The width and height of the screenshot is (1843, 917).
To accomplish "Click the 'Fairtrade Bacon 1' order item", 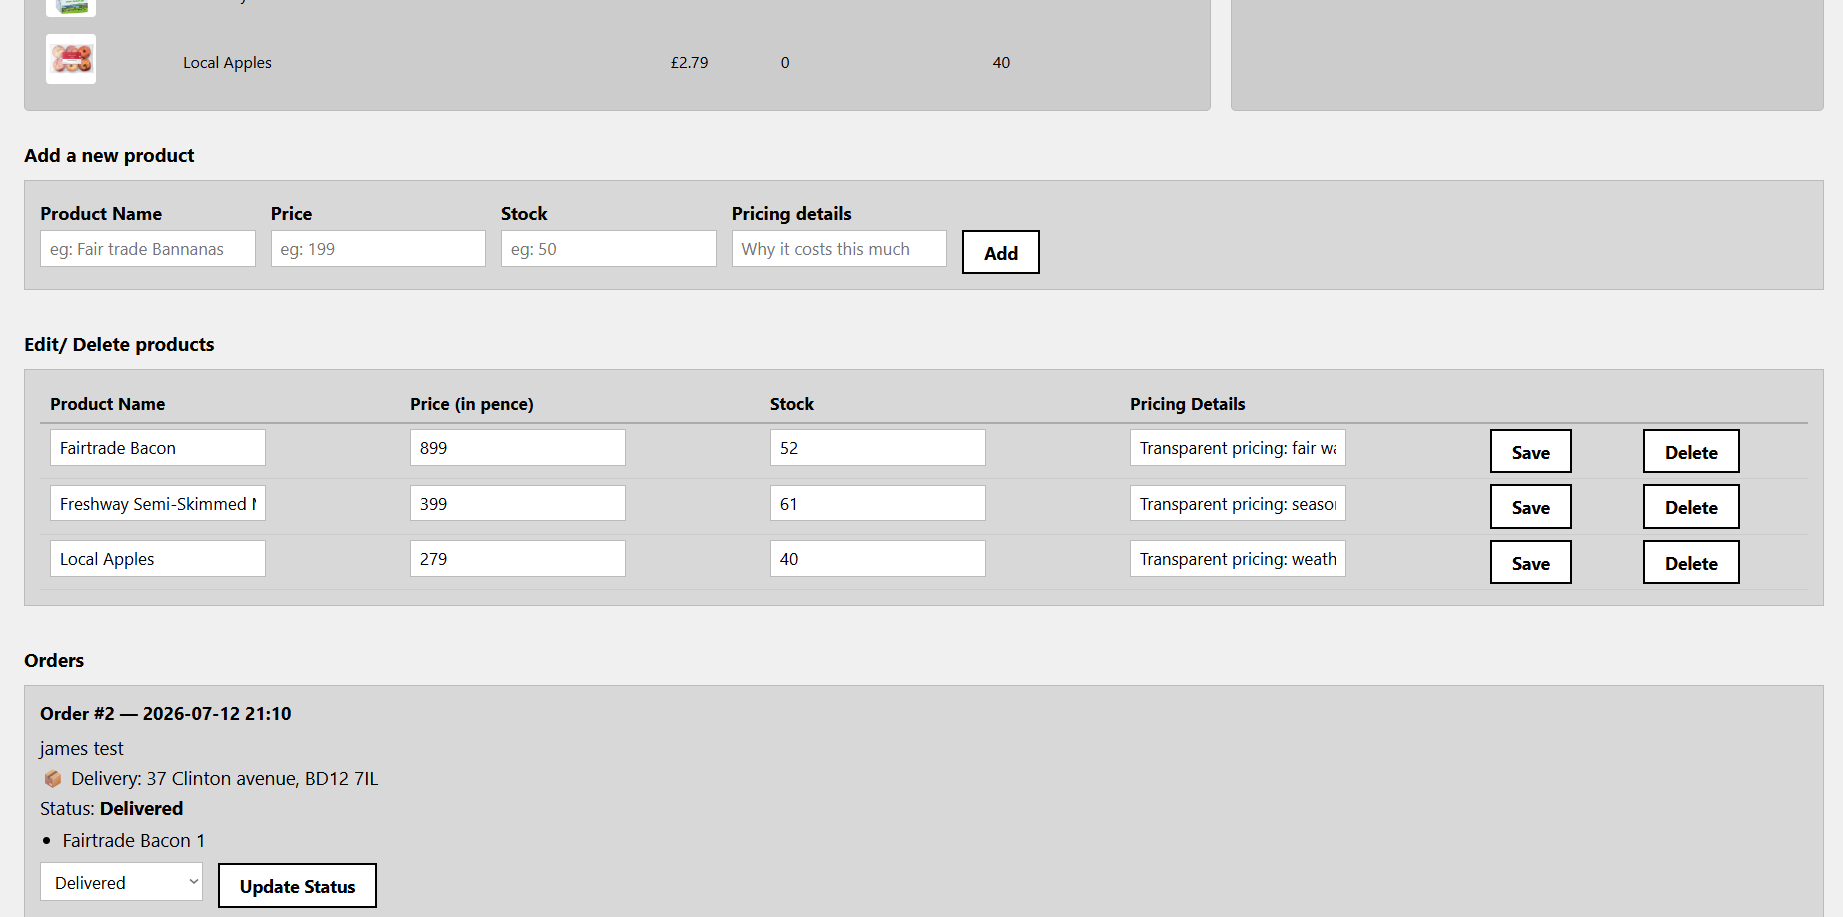I will pos(134,840).
